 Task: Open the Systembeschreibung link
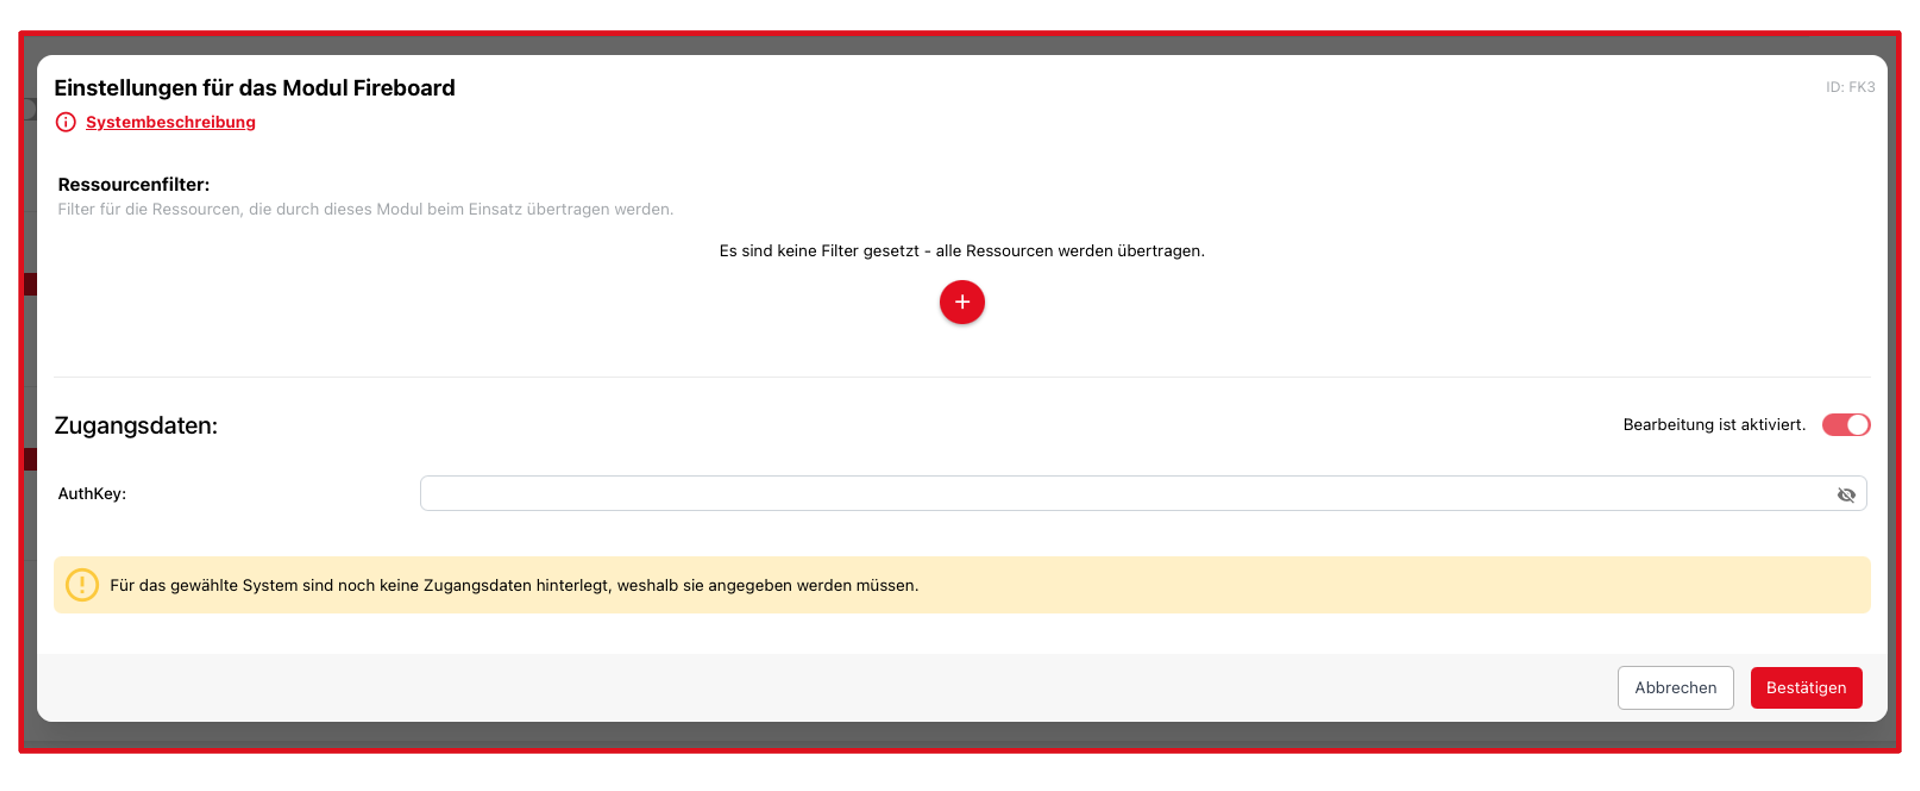[x=170, y=122]
